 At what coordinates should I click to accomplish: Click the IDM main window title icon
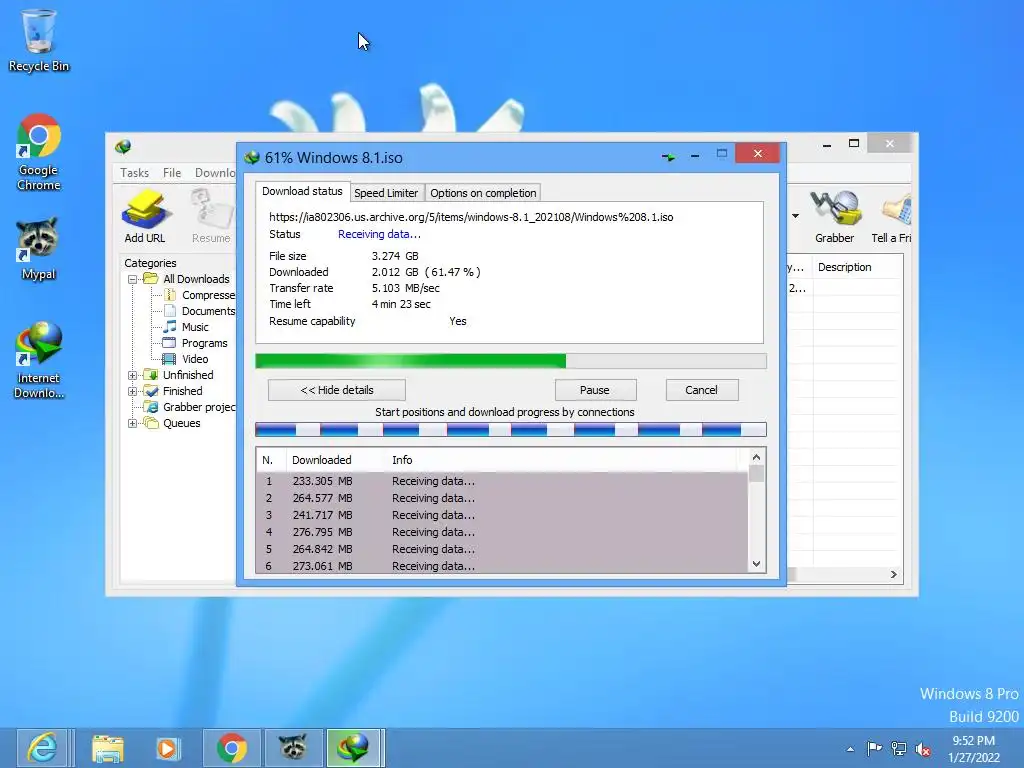[x=123, y=146]
